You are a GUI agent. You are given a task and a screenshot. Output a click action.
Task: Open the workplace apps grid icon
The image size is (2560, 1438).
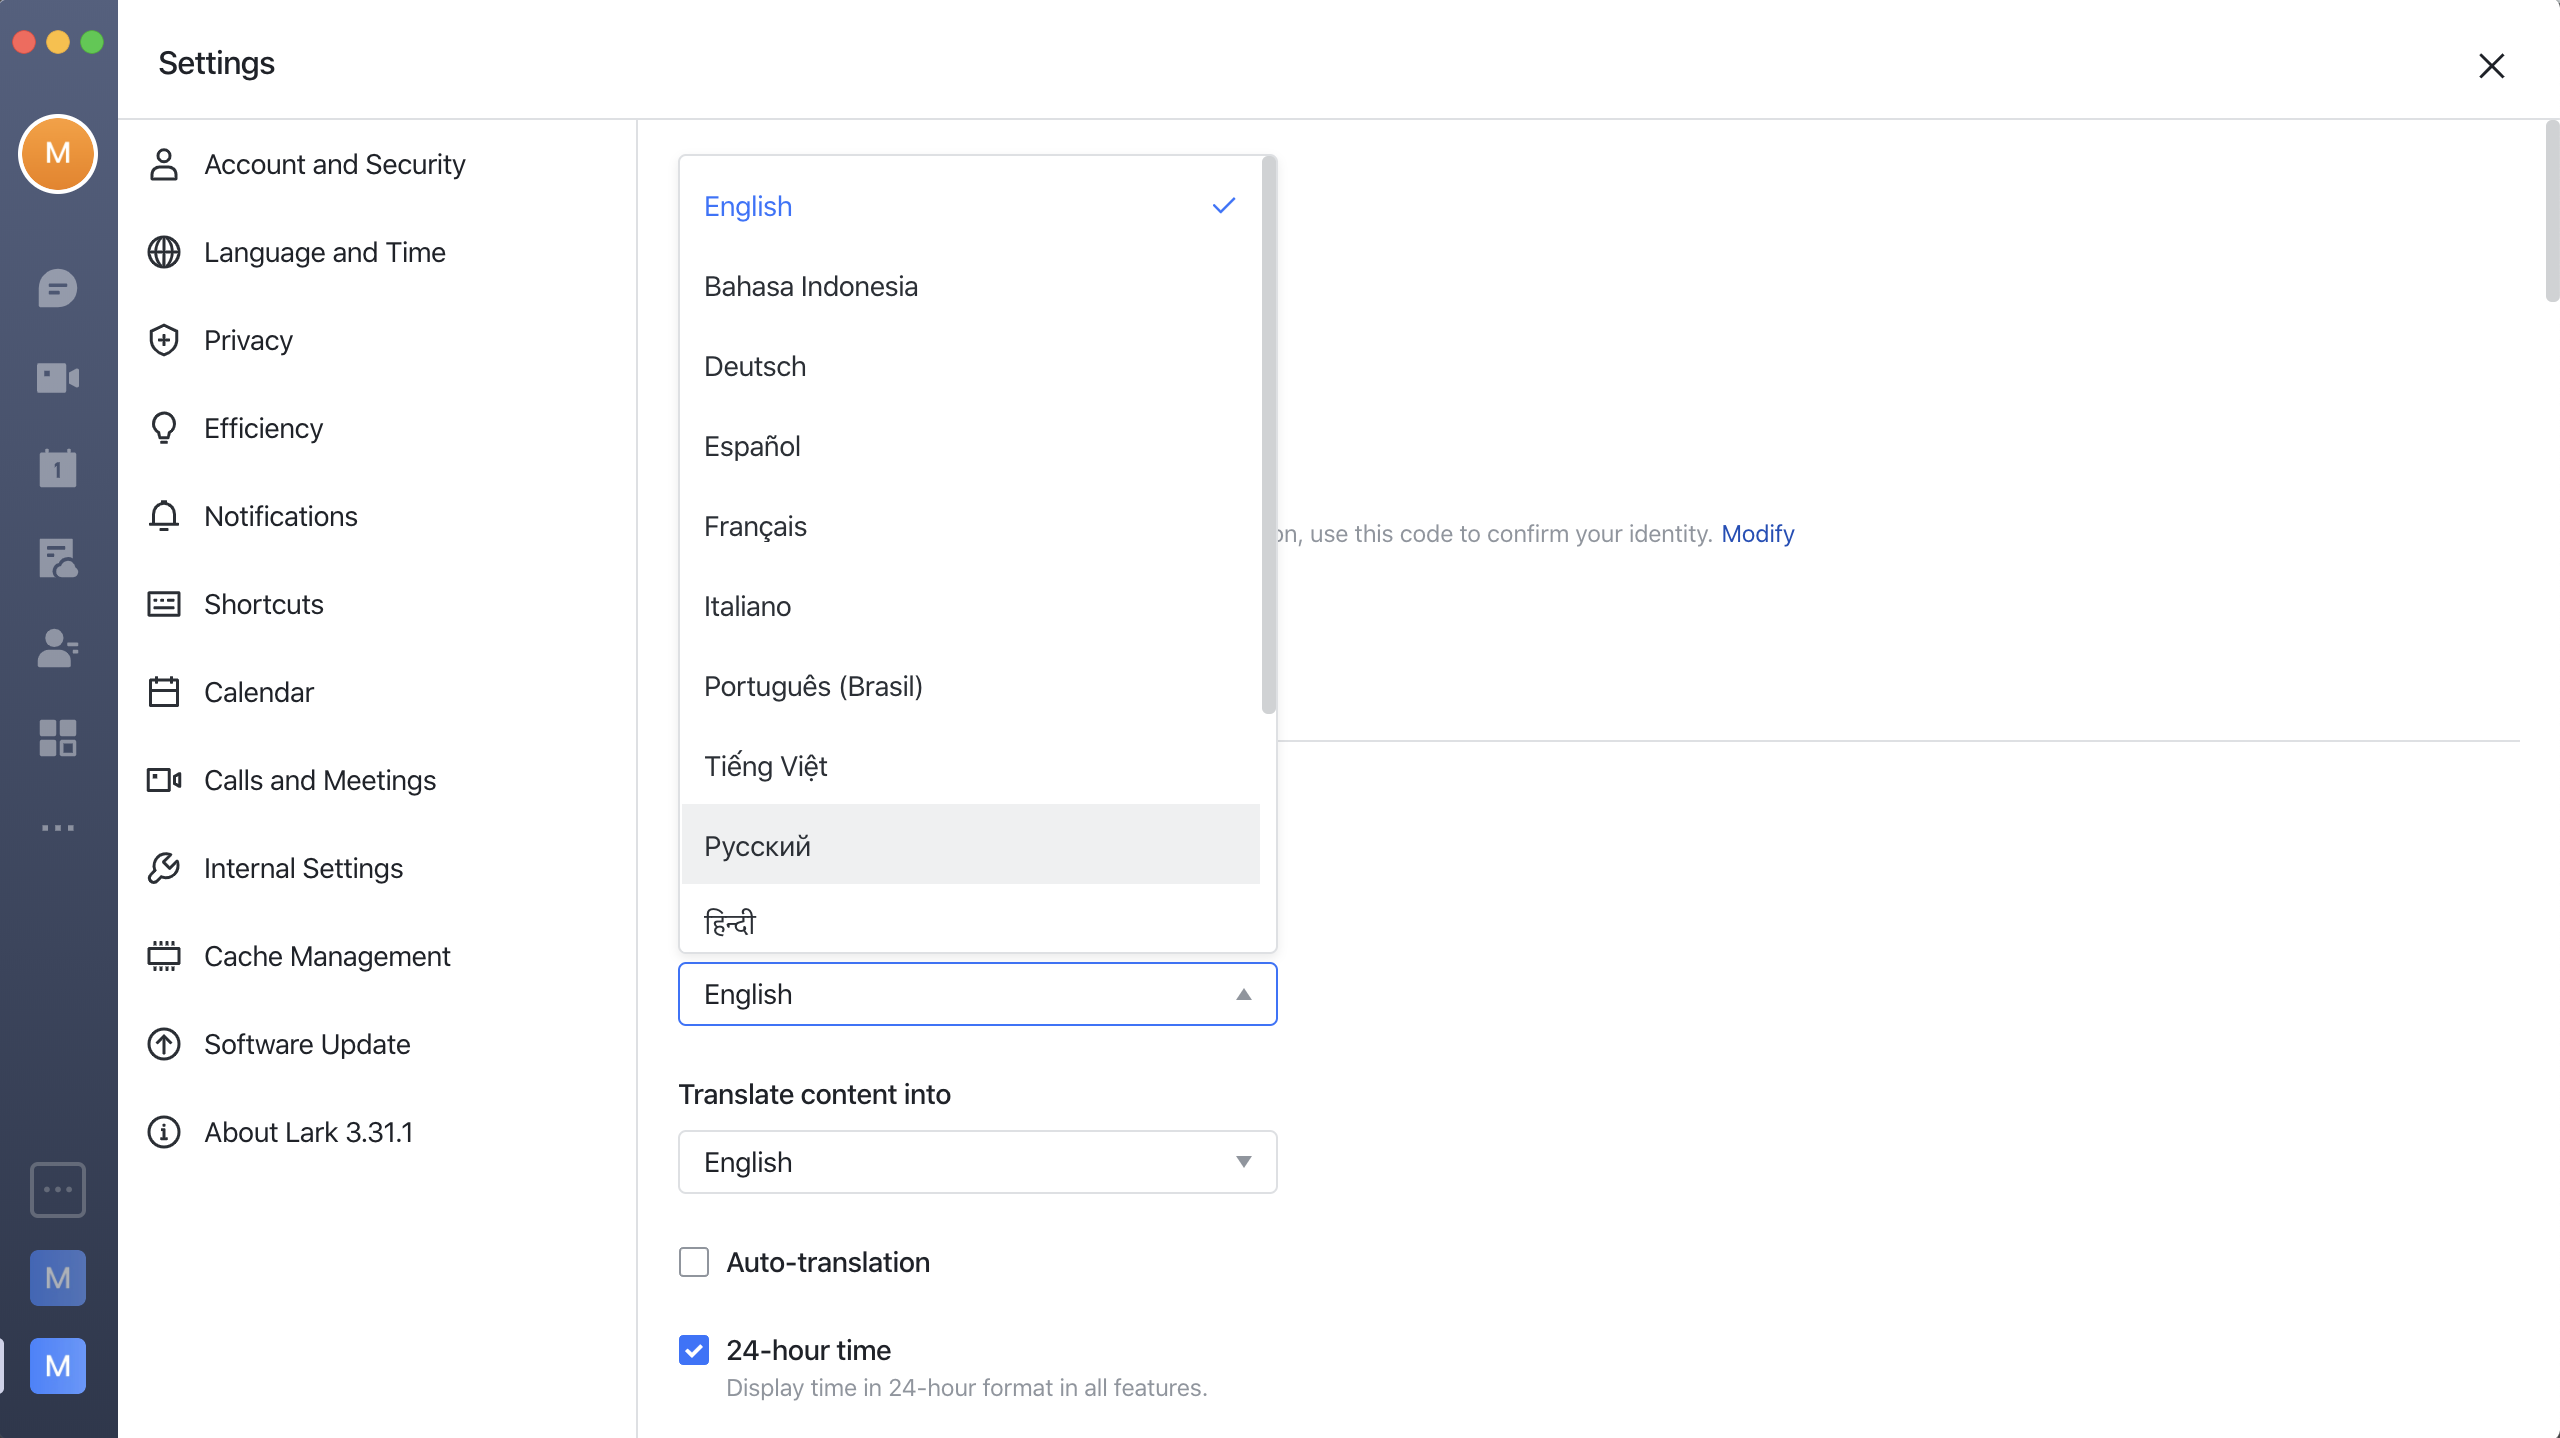tap(58, 738)
